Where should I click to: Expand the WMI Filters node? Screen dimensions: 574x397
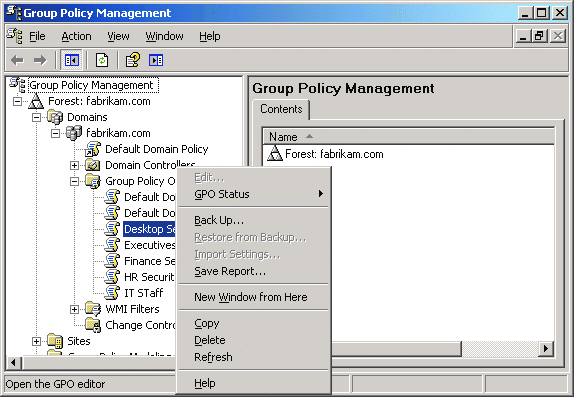point(74,309)
